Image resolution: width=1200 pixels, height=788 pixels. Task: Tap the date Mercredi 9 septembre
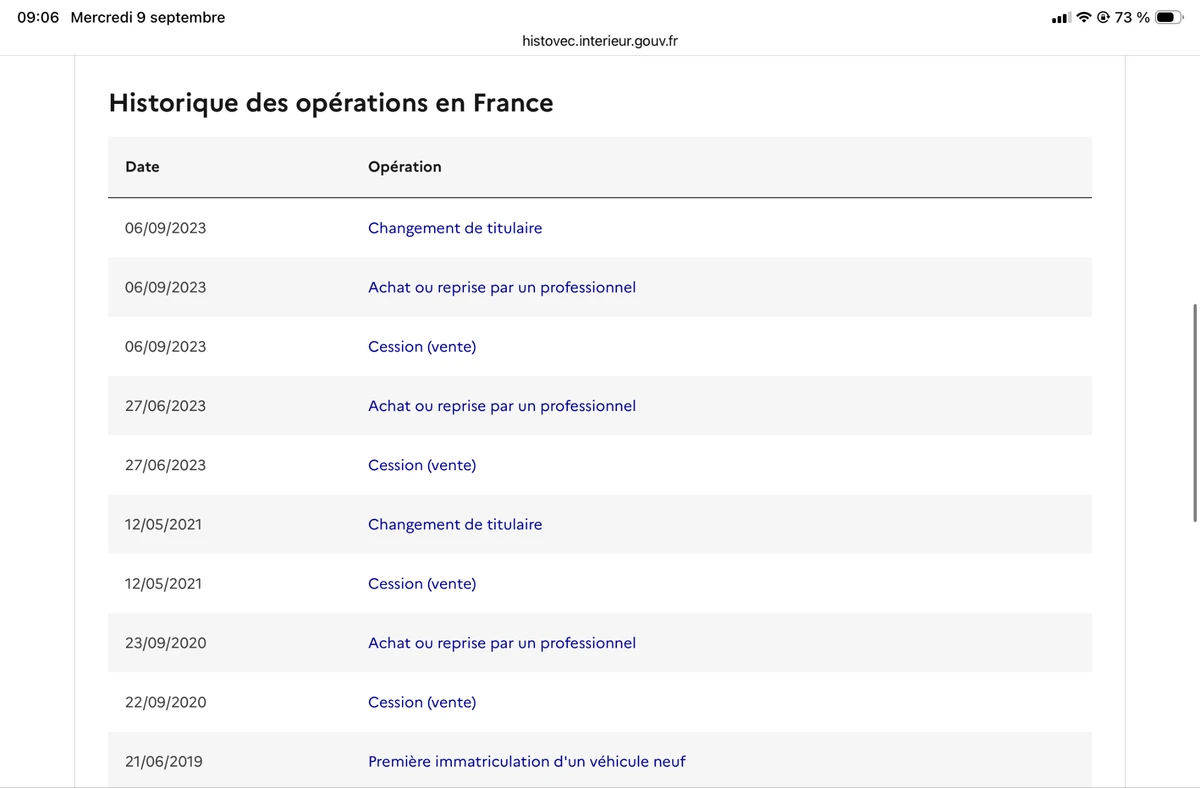point(148,18)
